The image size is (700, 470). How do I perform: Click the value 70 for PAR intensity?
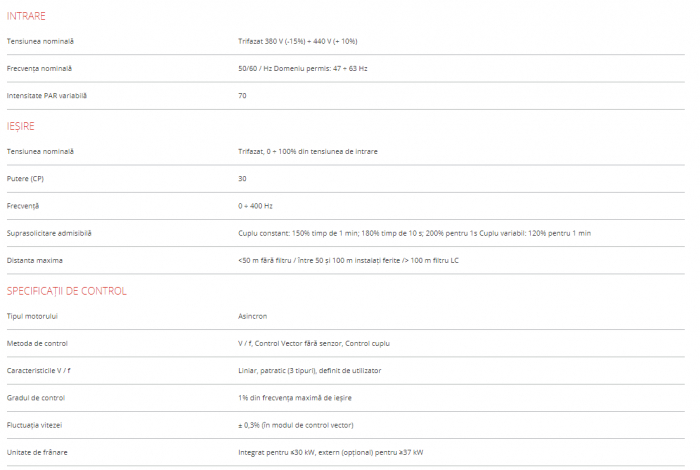[242, 95]
